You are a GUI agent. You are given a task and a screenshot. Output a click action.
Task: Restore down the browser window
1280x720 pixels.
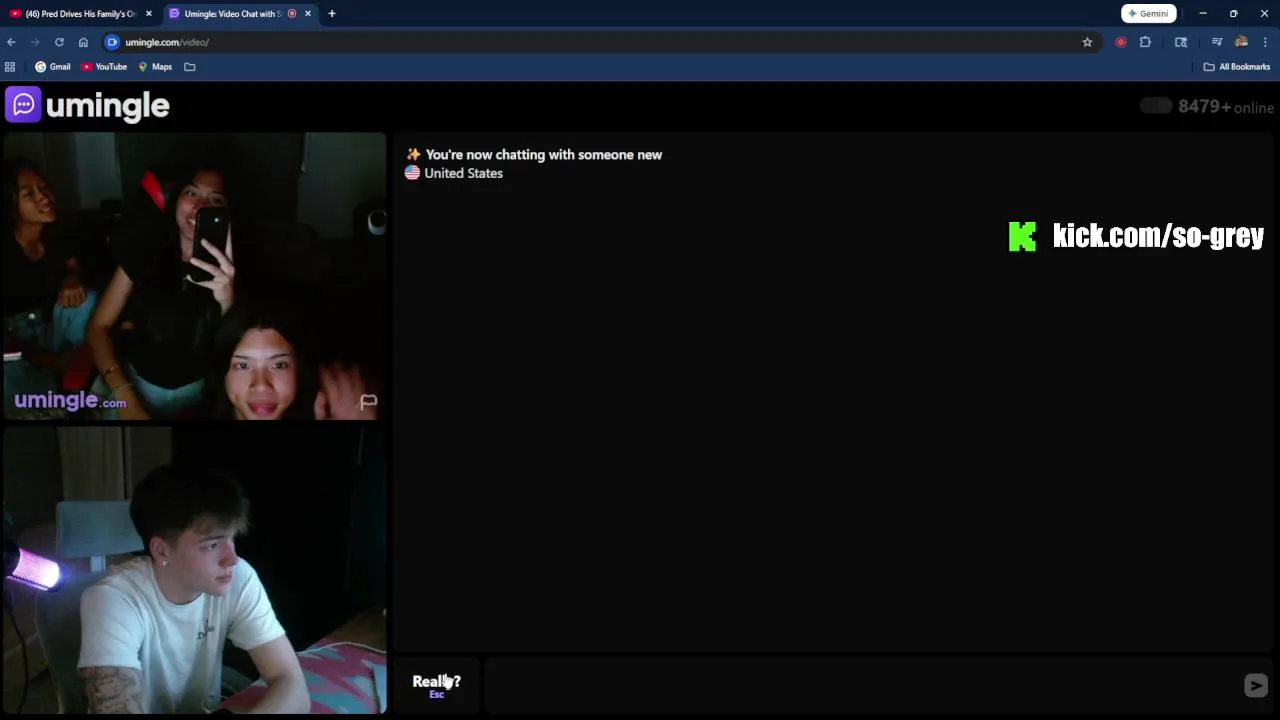click(x=1234, y=13)
